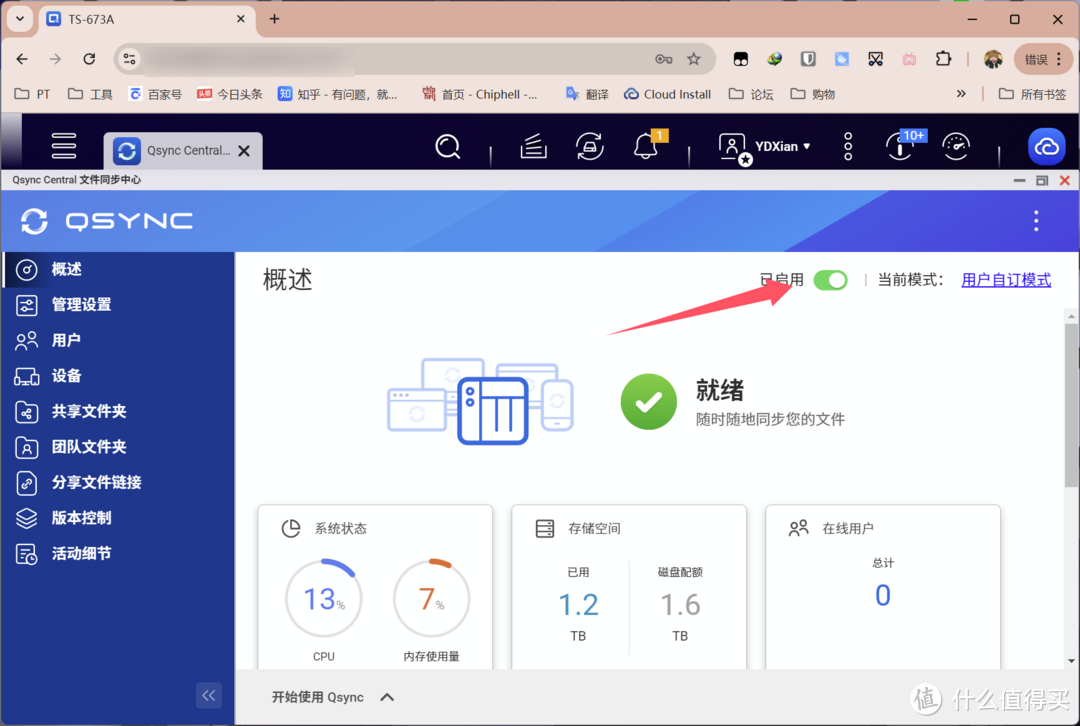1080x726 pixels.
Task: Open the dashboard gauge icon
Action: pos(956,147)
